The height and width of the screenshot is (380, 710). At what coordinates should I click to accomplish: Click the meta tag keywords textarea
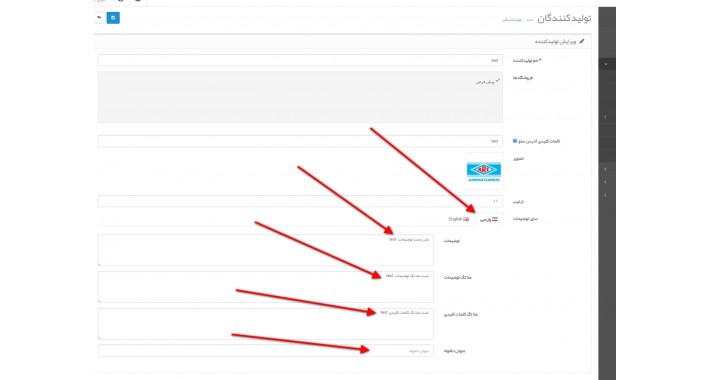coord(266,324)
